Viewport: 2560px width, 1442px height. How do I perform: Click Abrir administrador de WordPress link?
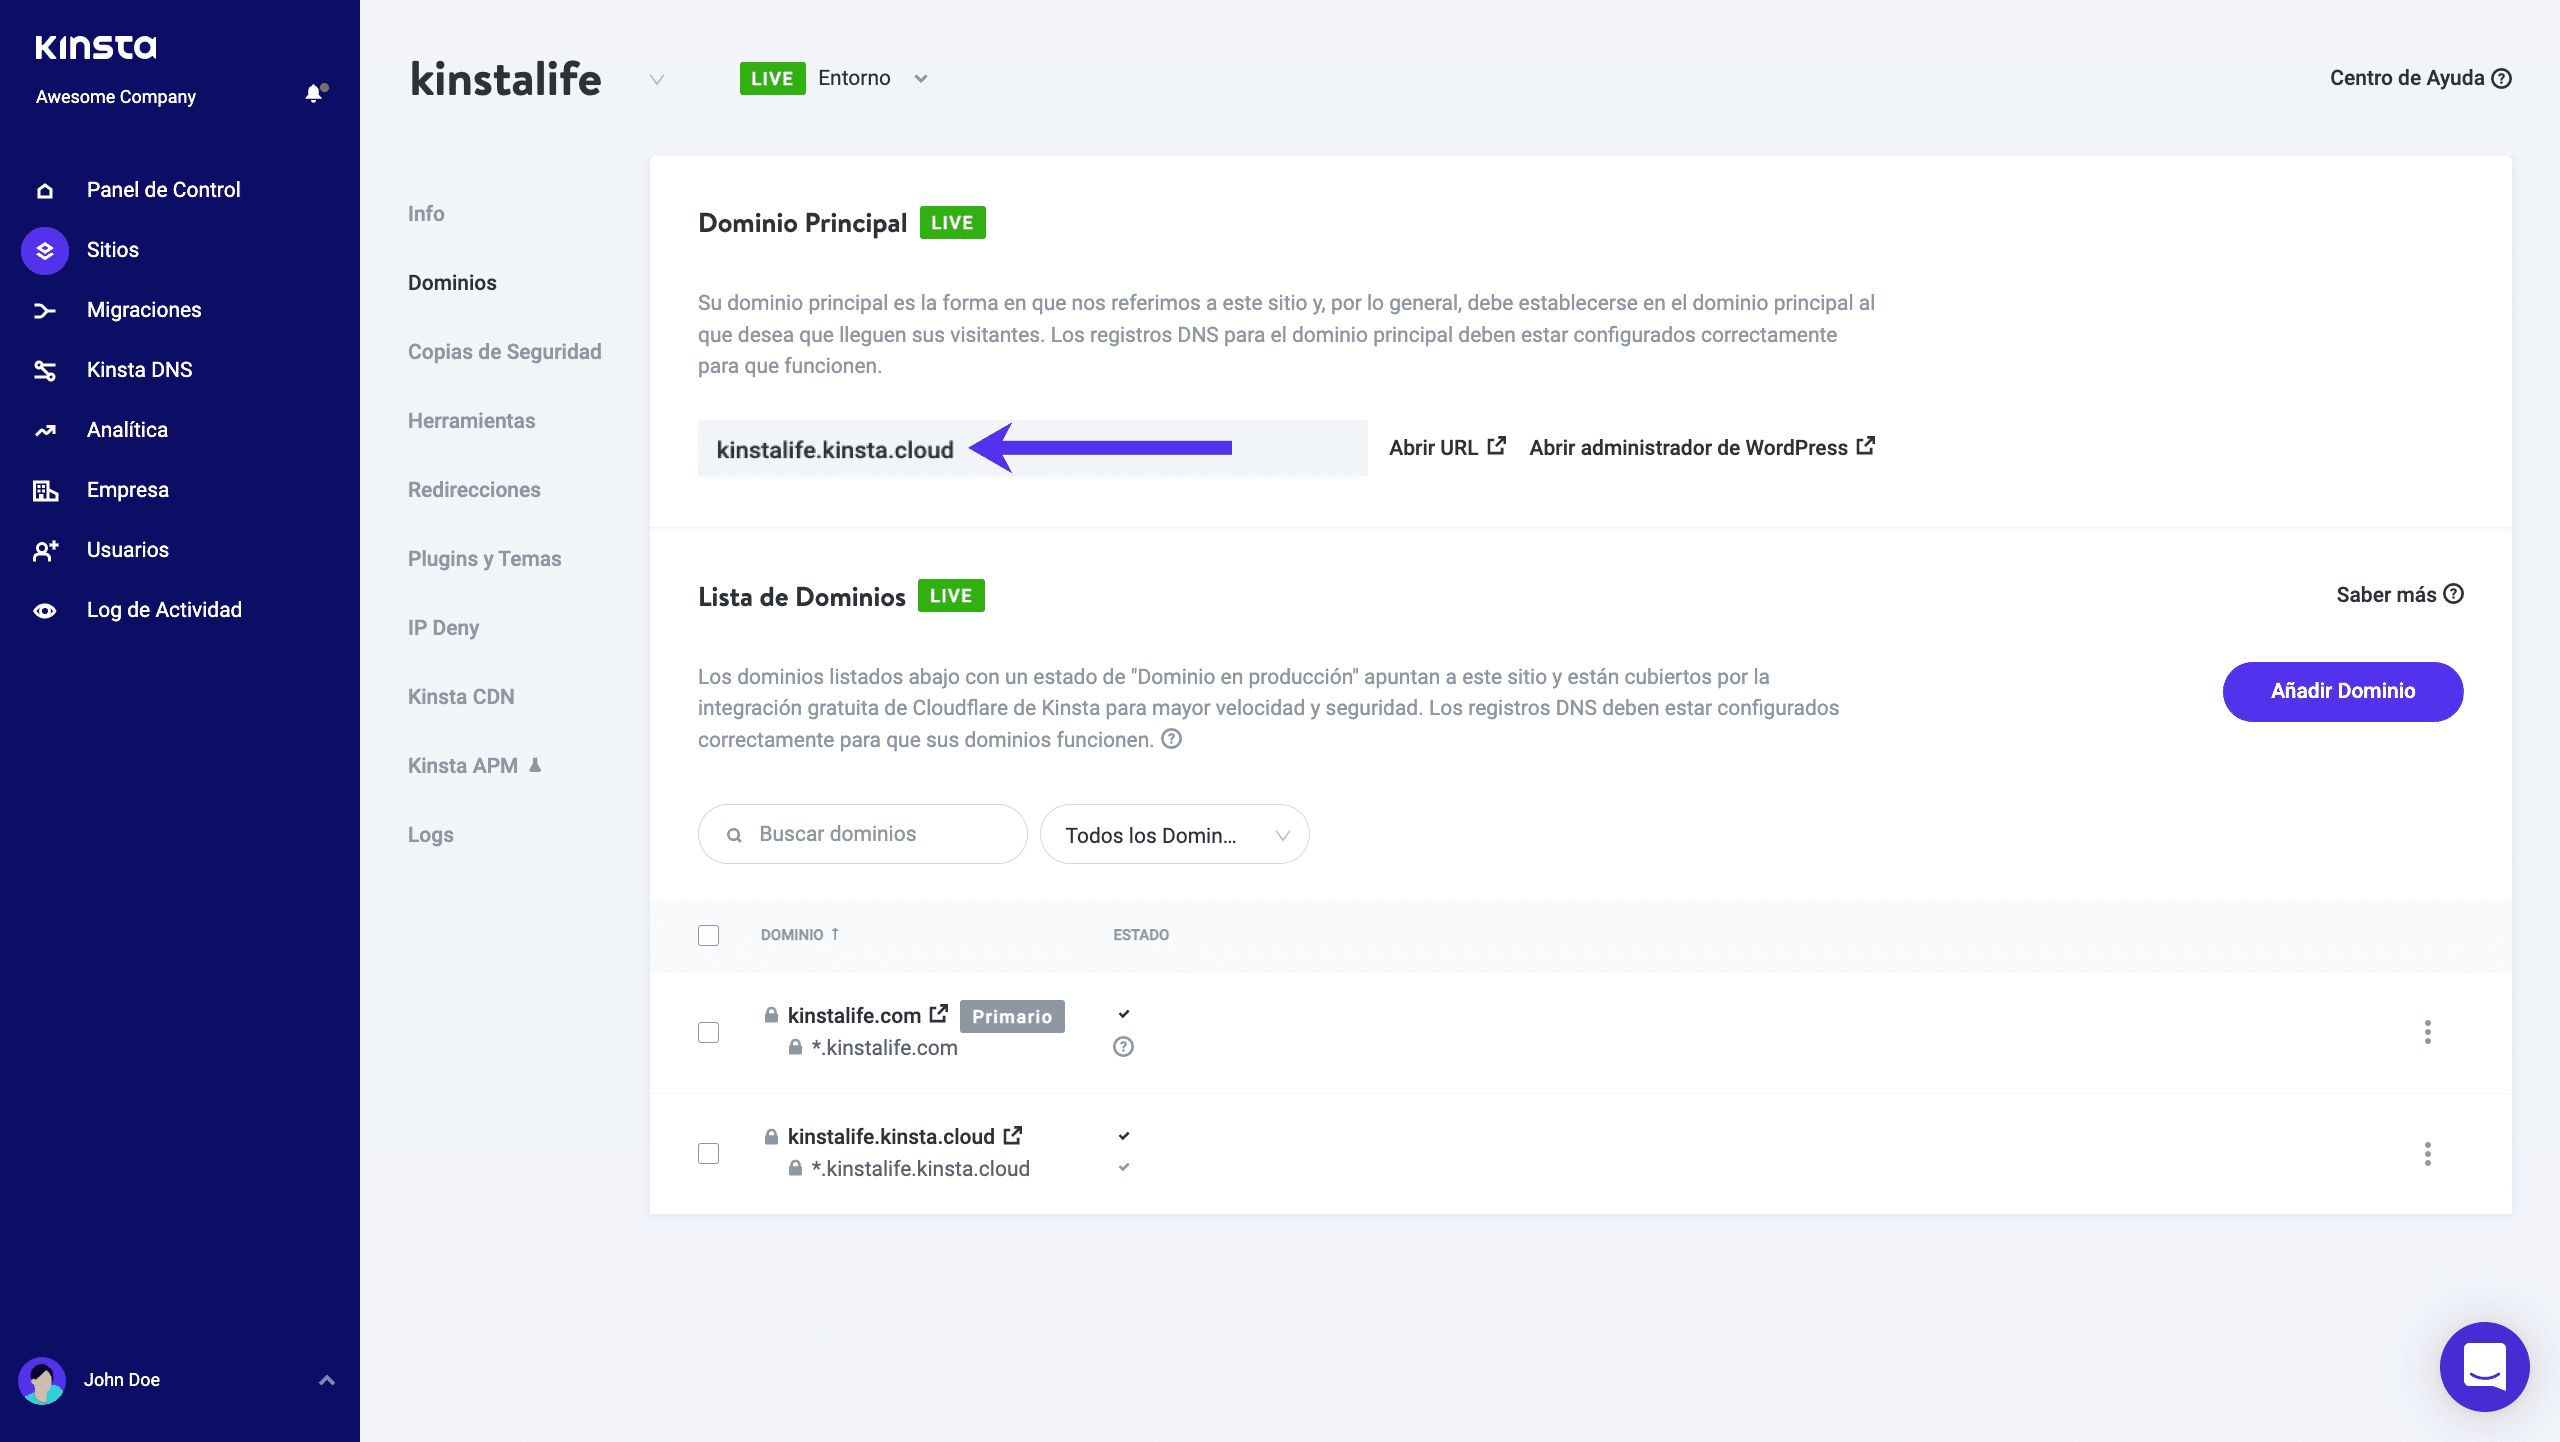click(1701, 448)
